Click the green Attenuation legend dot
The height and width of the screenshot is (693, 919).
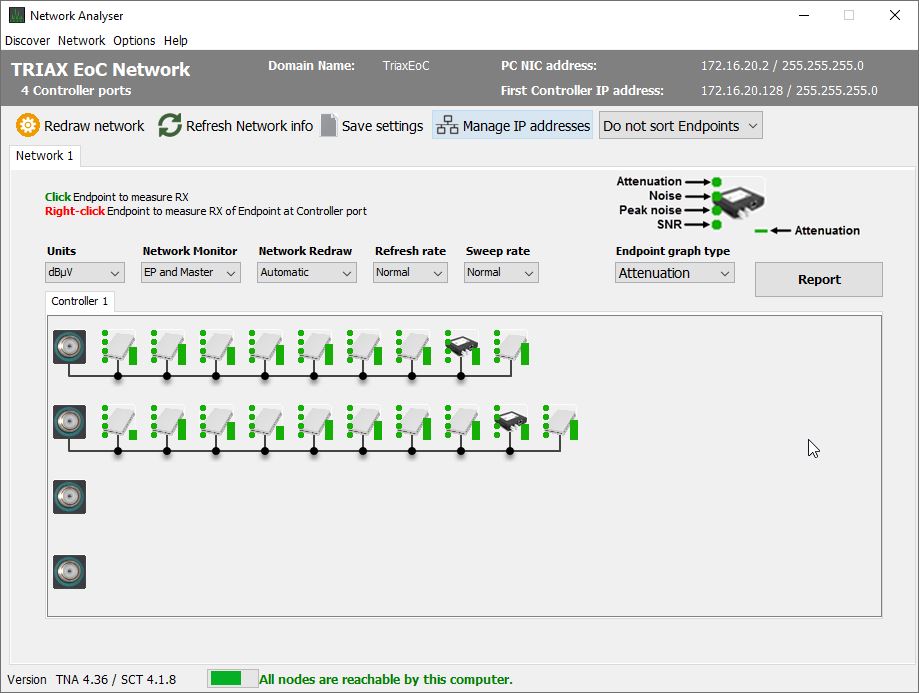click(x=716, y=182)
